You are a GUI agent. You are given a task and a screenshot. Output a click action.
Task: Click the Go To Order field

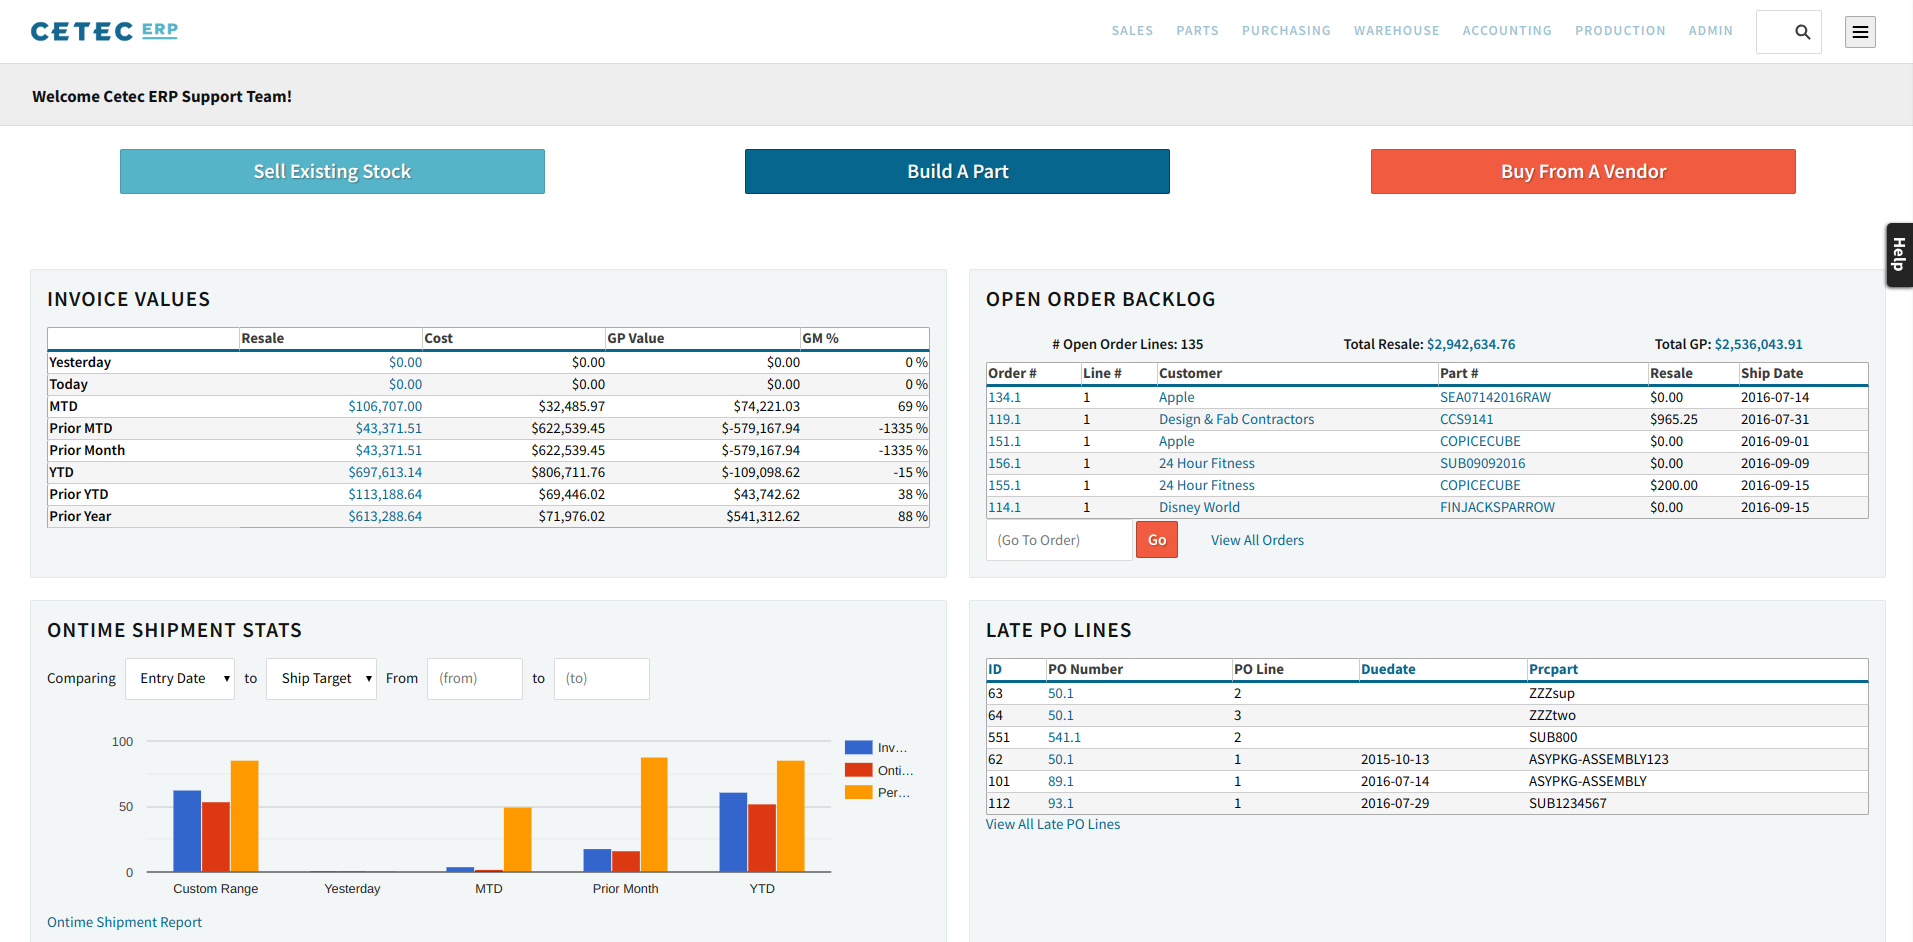(1059, 540)
